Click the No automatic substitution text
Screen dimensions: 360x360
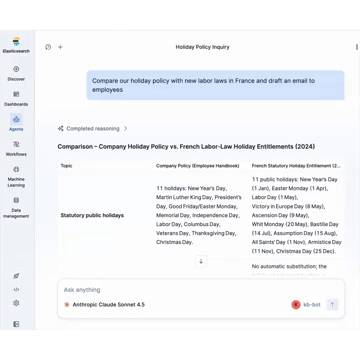tap(289, 266)
